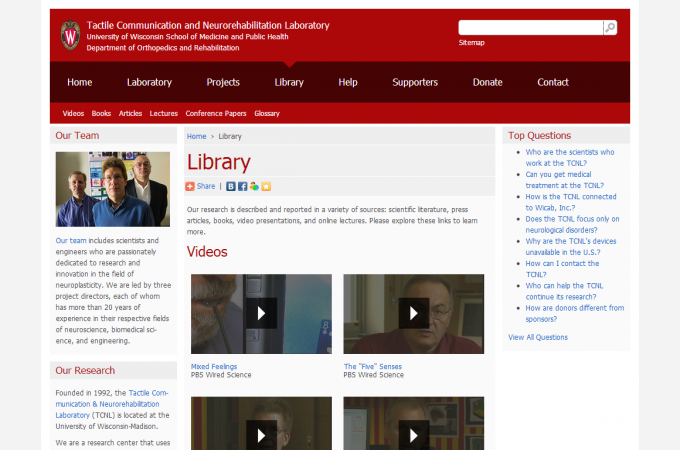Click View All Questions link

point(538,337)
